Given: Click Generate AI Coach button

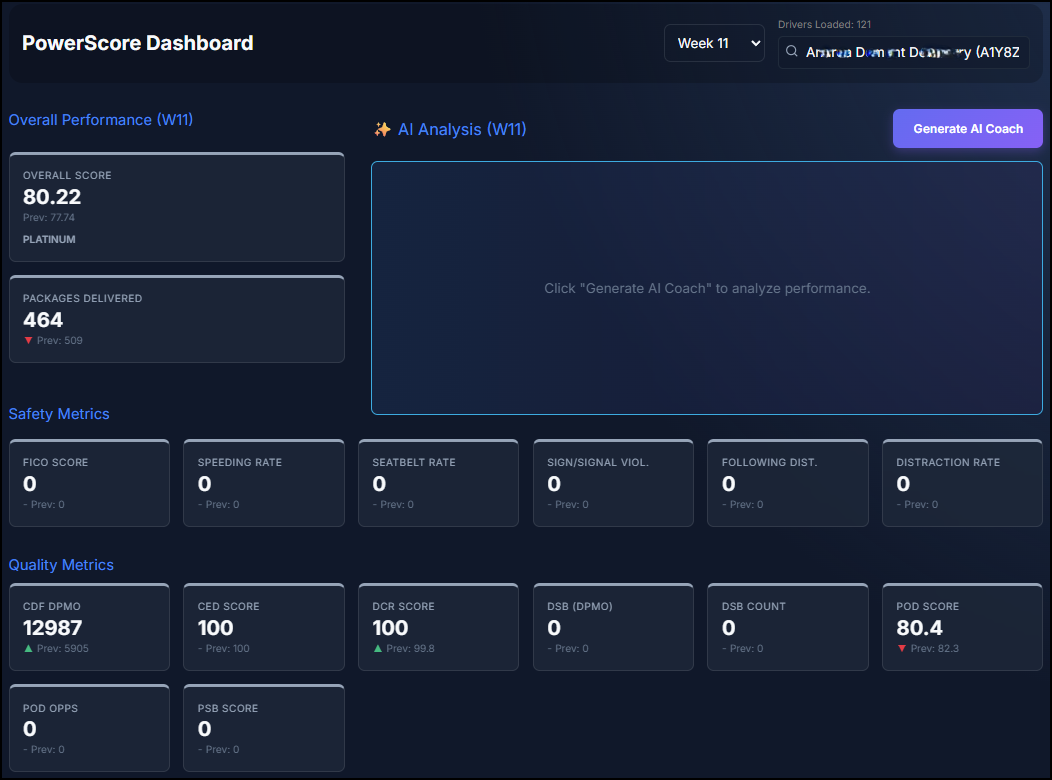Looking at the screenshot, I should tap(967, 129).
